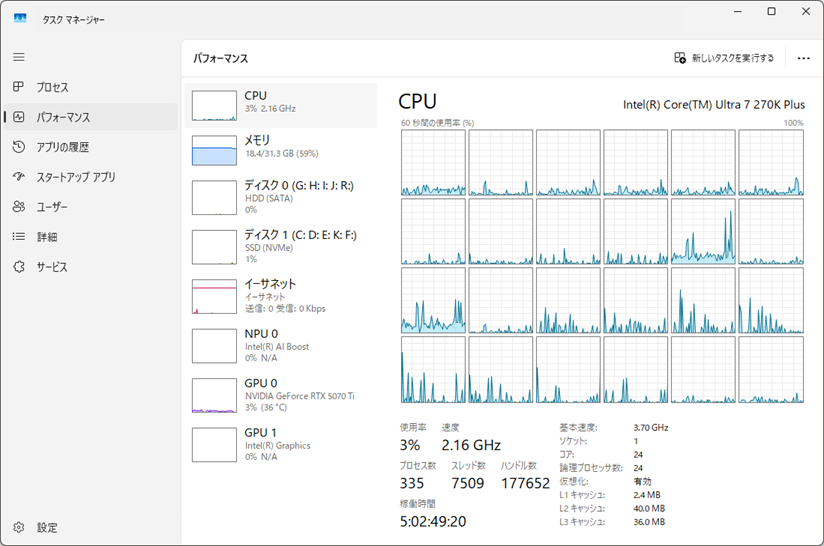Click the CPU mini graph thumbnail
This screenshot has width=824, height=546.
click(x=214, y=106)
